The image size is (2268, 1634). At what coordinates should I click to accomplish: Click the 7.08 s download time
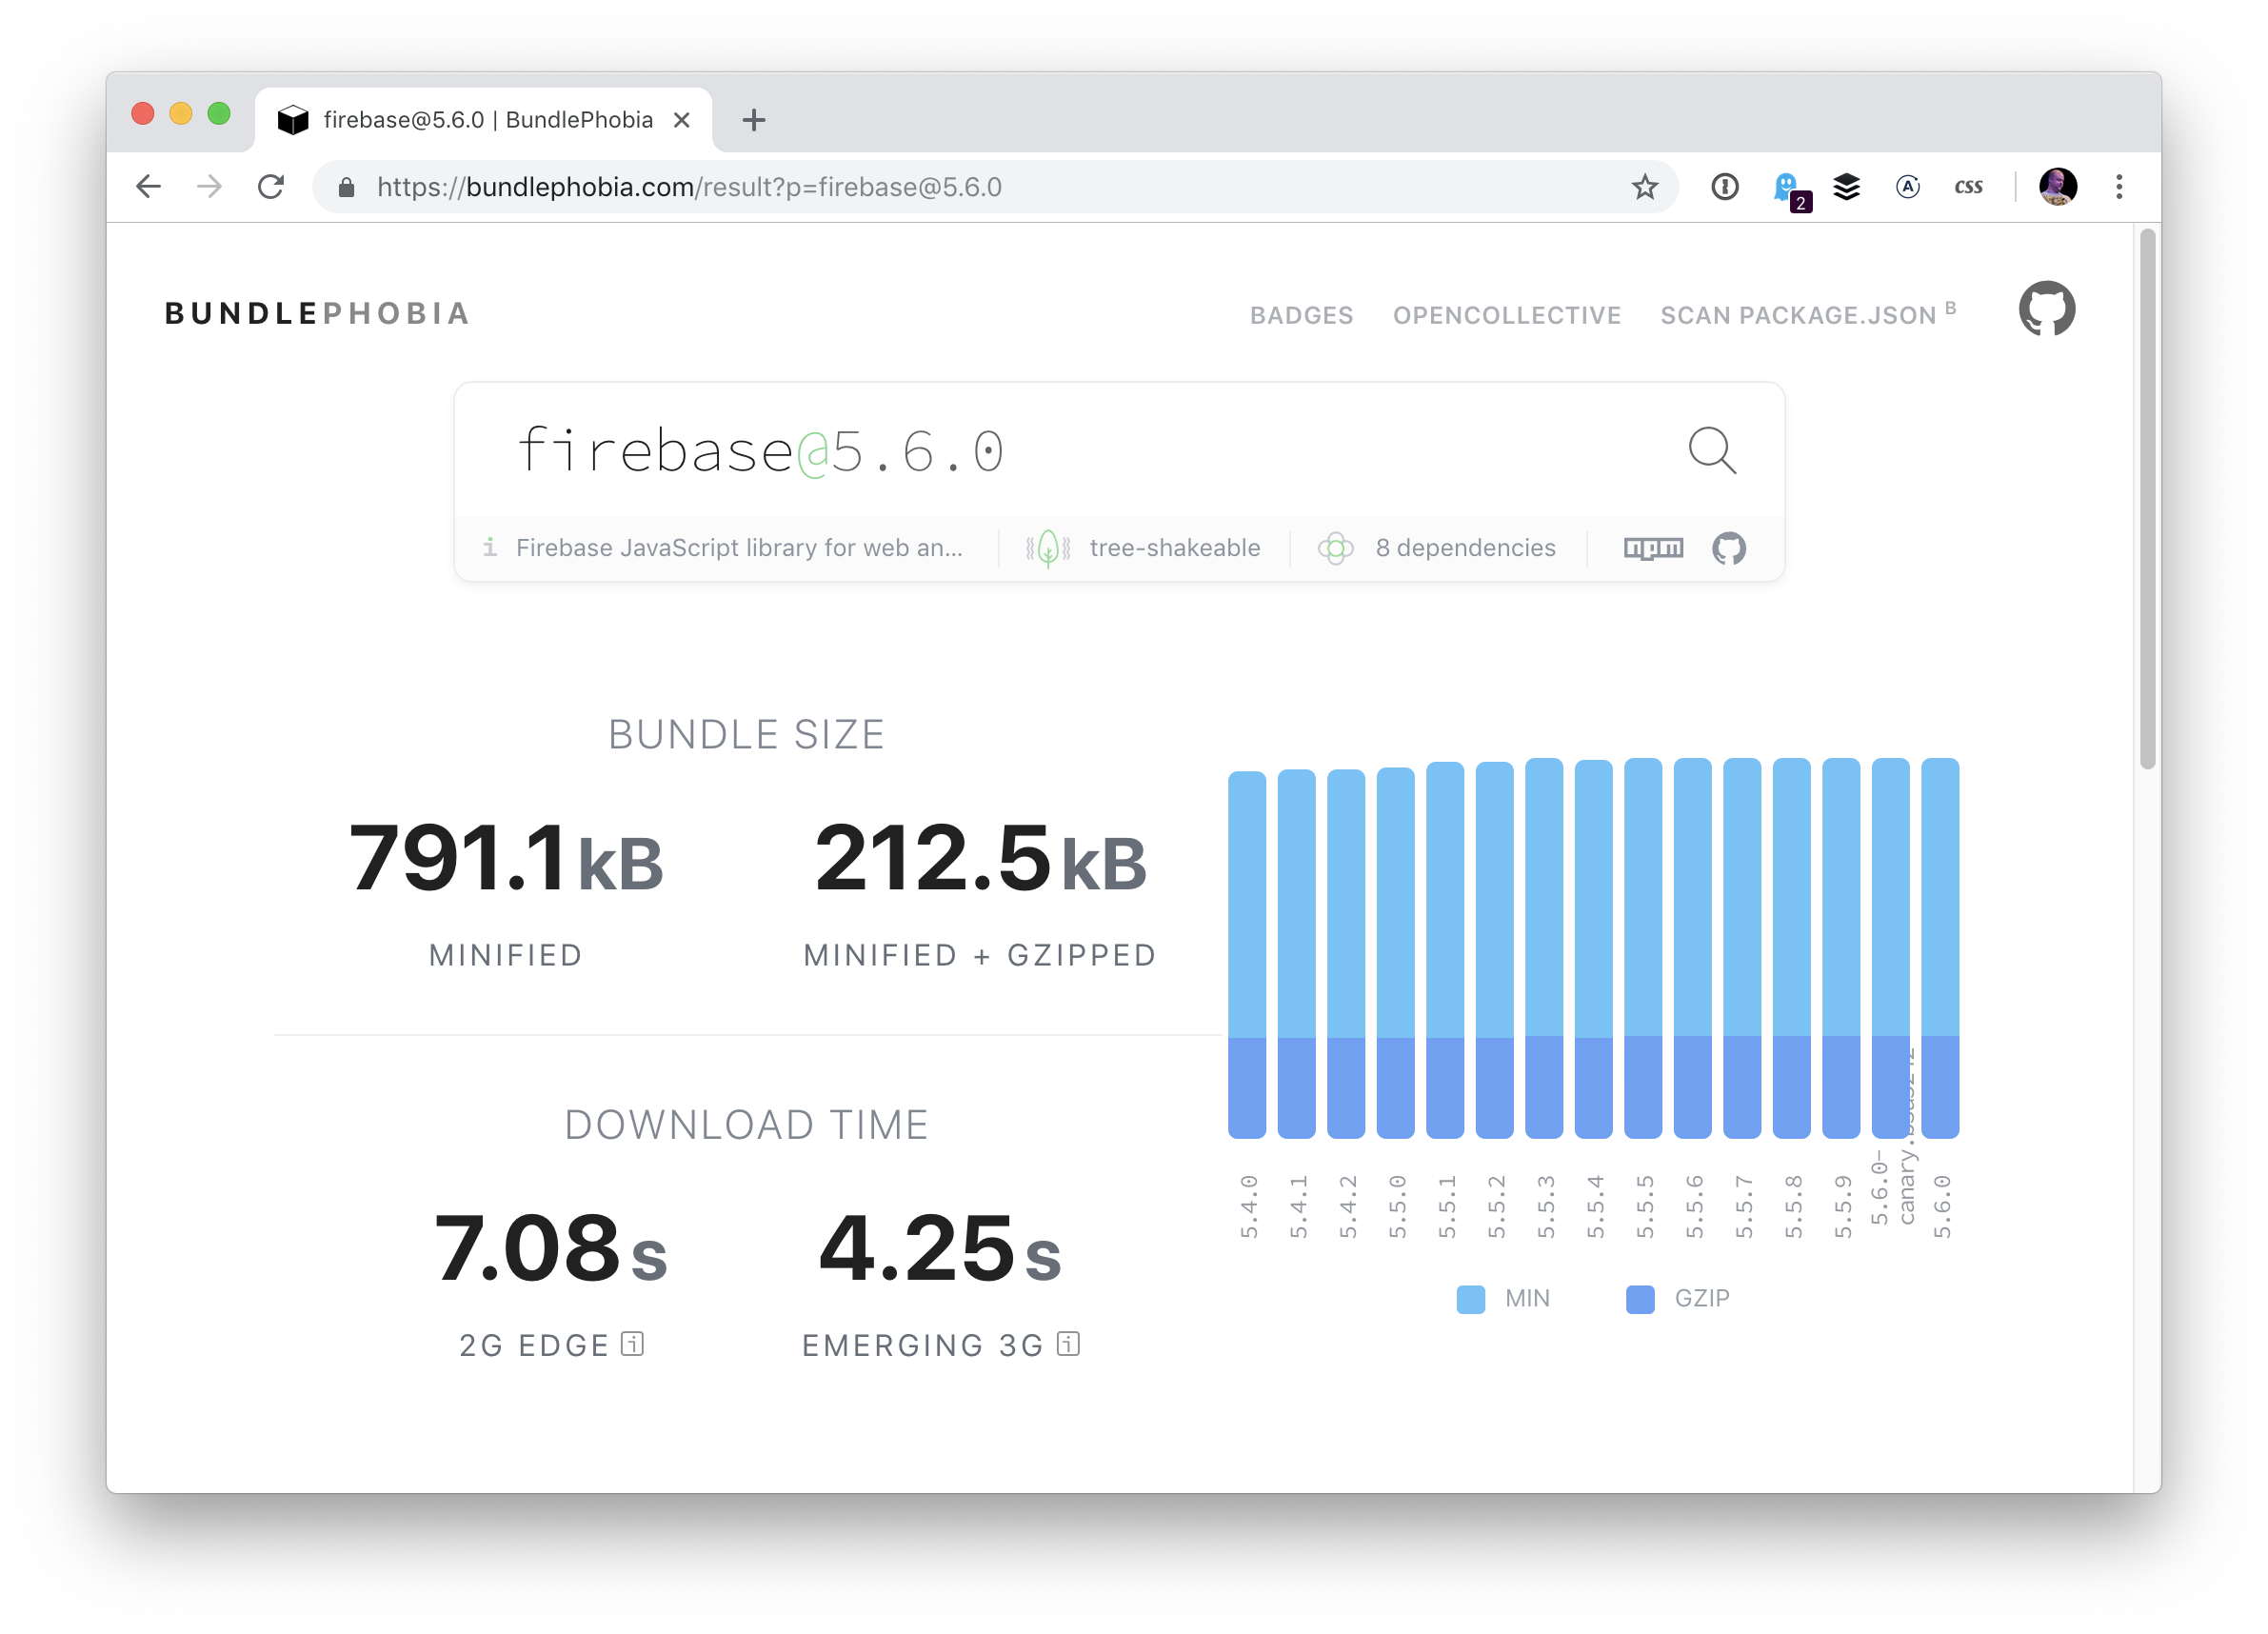coord(550,1248)
